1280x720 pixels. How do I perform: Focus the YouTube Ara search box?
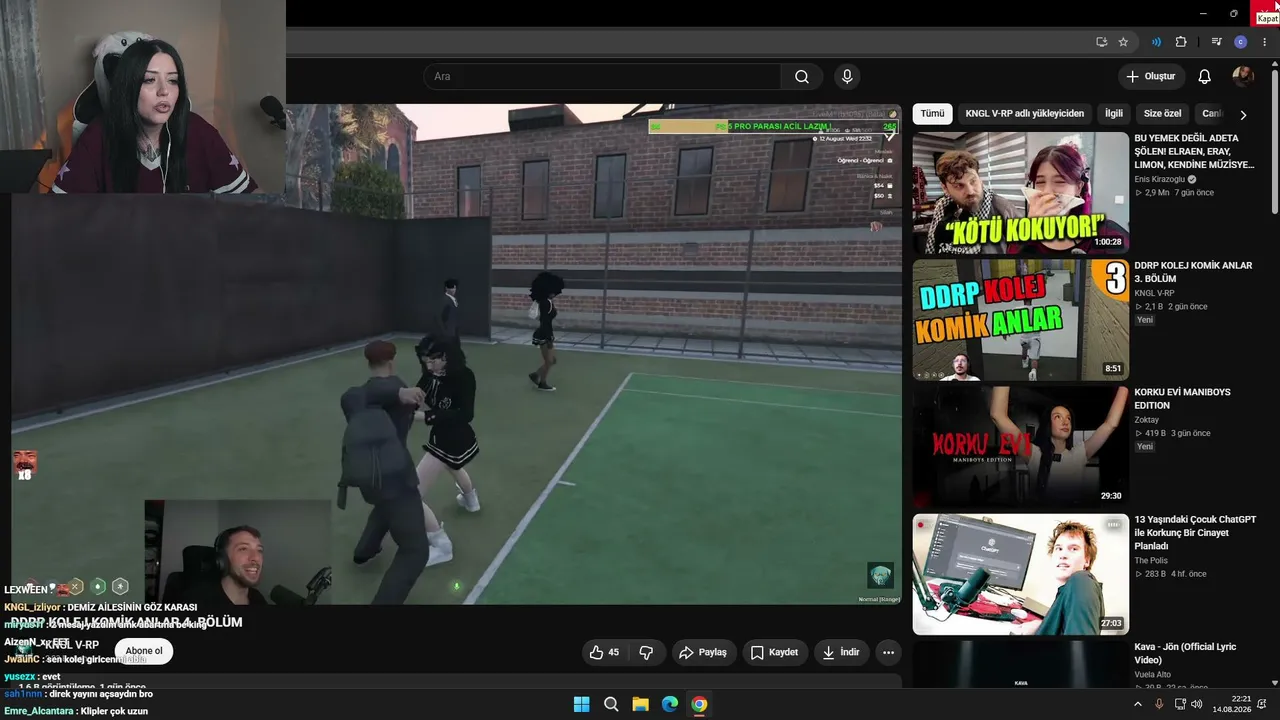602,77
